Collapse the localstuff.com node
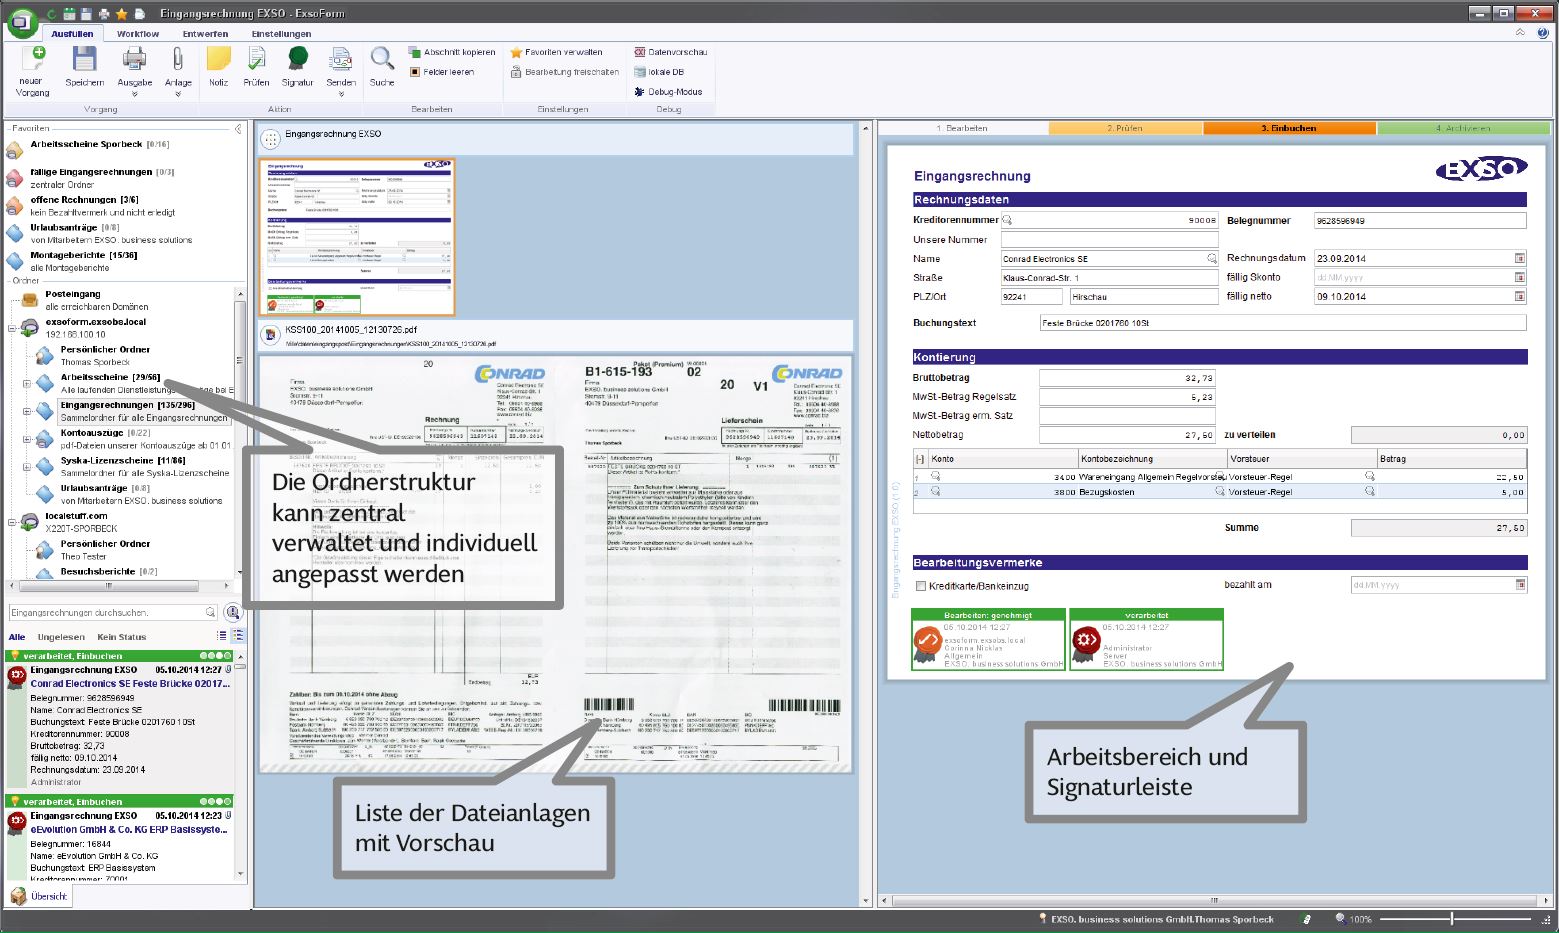This screenshot has height=933, width=1559. tap(12, 522)
